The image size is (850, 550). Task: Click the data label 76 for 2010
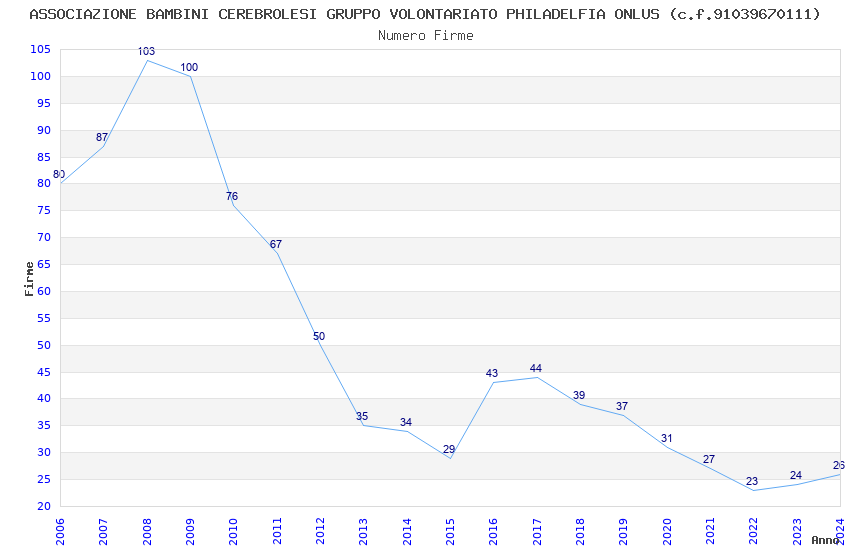232,197
